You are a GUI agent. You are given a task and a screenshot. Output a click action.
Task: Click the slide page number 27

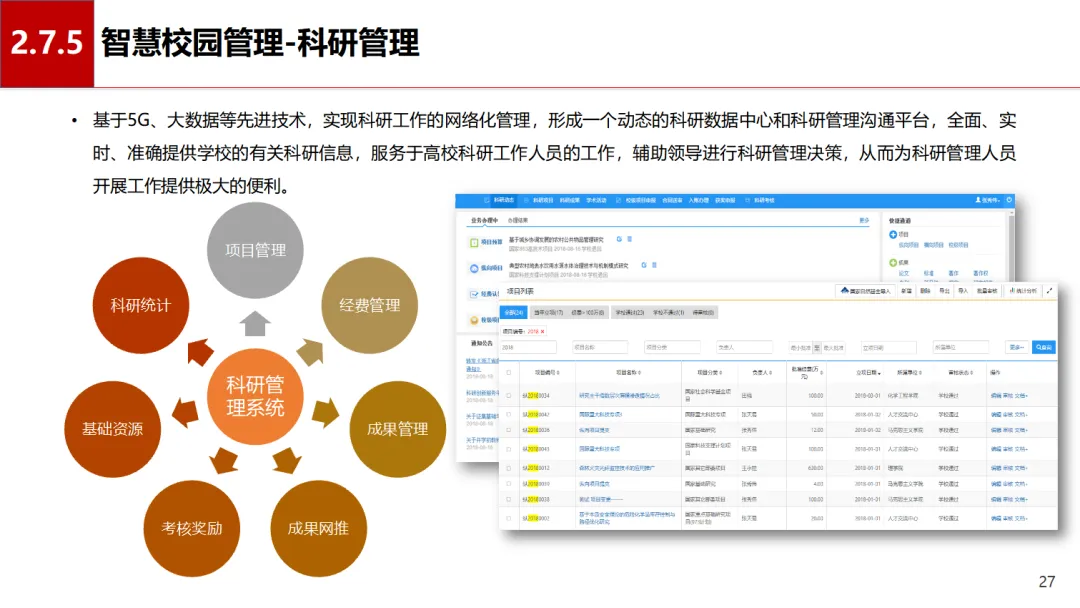pyautogui.click(x=1046, y=582)
